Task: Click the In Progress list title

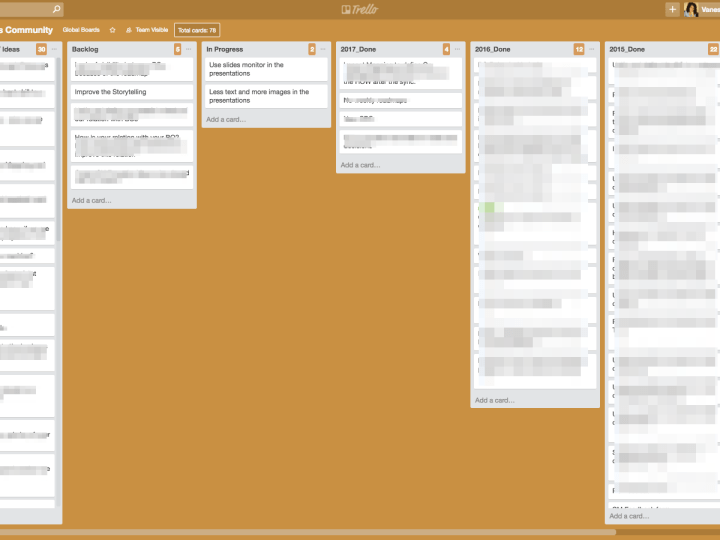Action: pos(225,49)
